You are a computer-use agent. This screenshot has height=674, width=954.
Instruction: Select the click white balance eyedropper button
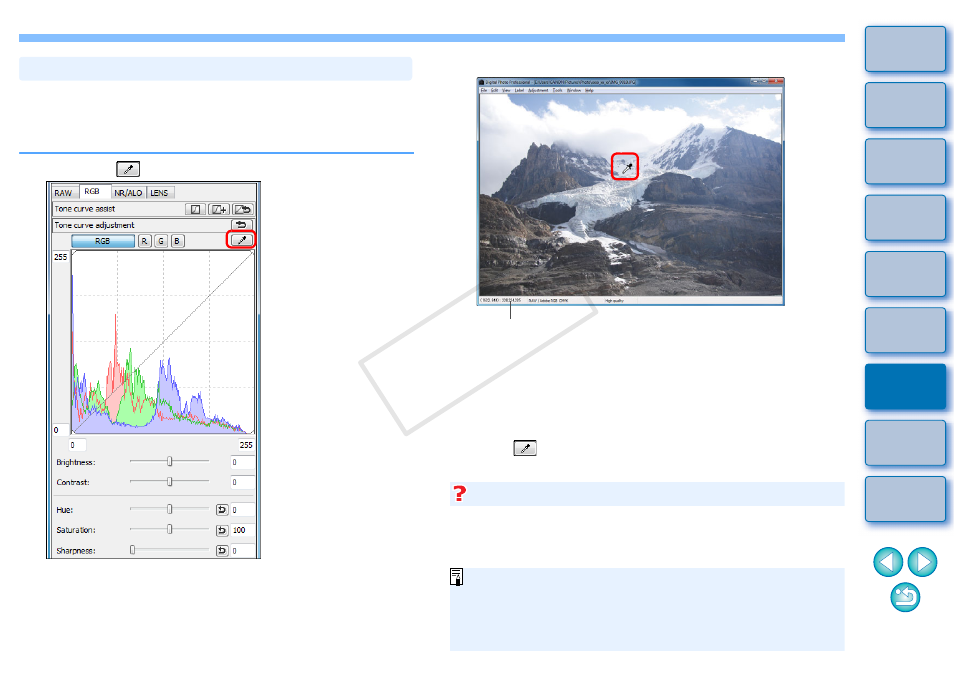click(242, 240)
